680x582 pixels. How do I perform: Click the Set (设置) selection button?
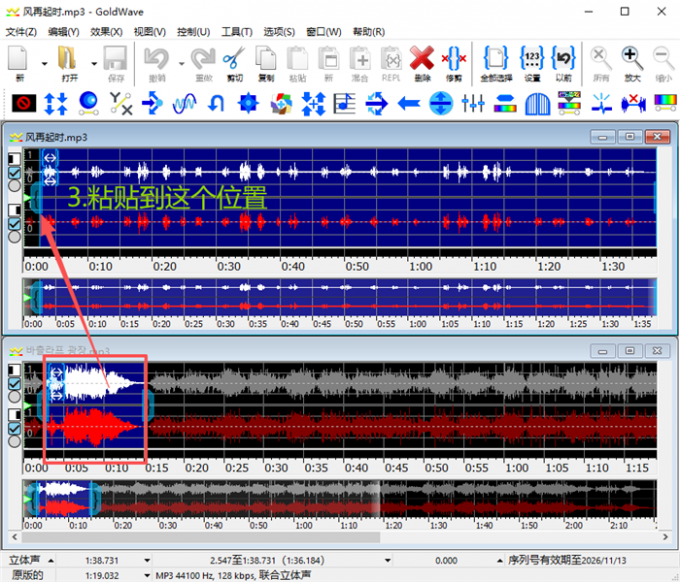[532, 61]
